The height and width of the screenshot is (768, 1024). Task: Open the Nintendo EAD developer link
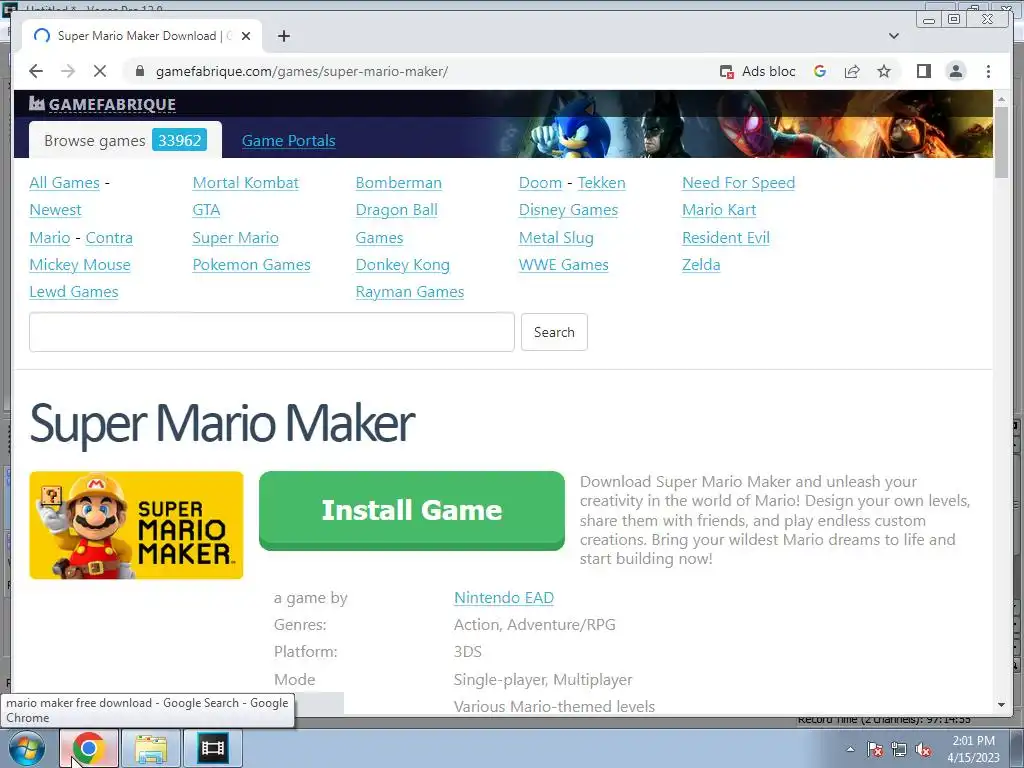tap(504, 598)
